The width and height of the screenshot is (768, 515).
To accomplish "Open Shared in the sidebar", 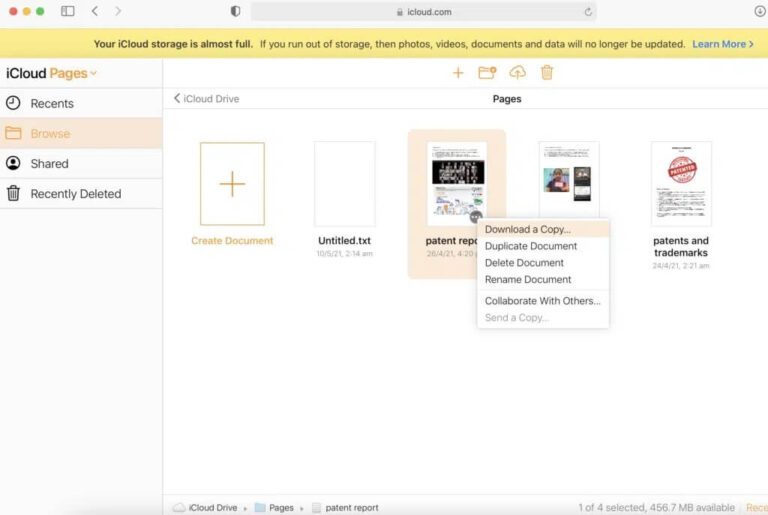I will [x=49, y=164].
